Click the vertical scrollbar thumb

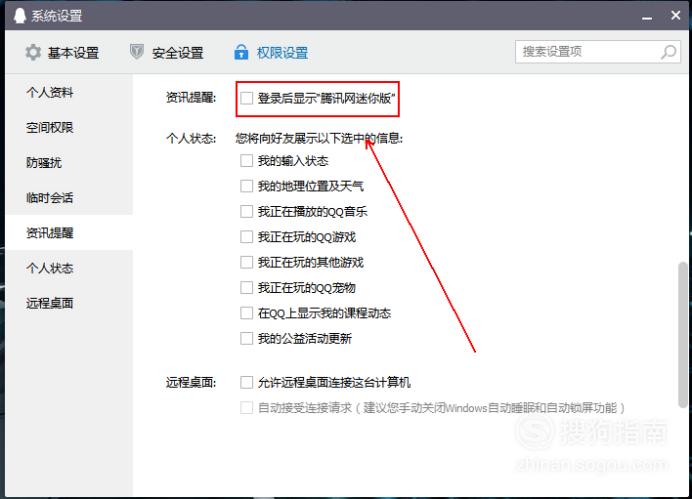click(683, 334)
